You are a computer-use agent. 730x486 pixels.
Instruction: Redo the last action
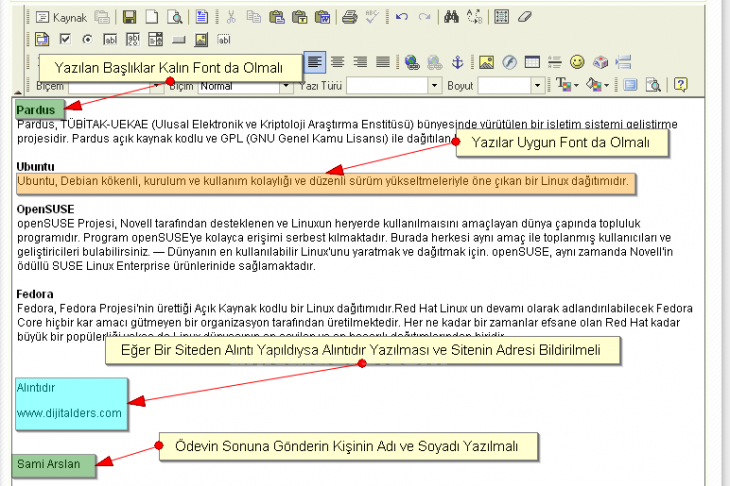pyautogui.click(x=424, y=17)
